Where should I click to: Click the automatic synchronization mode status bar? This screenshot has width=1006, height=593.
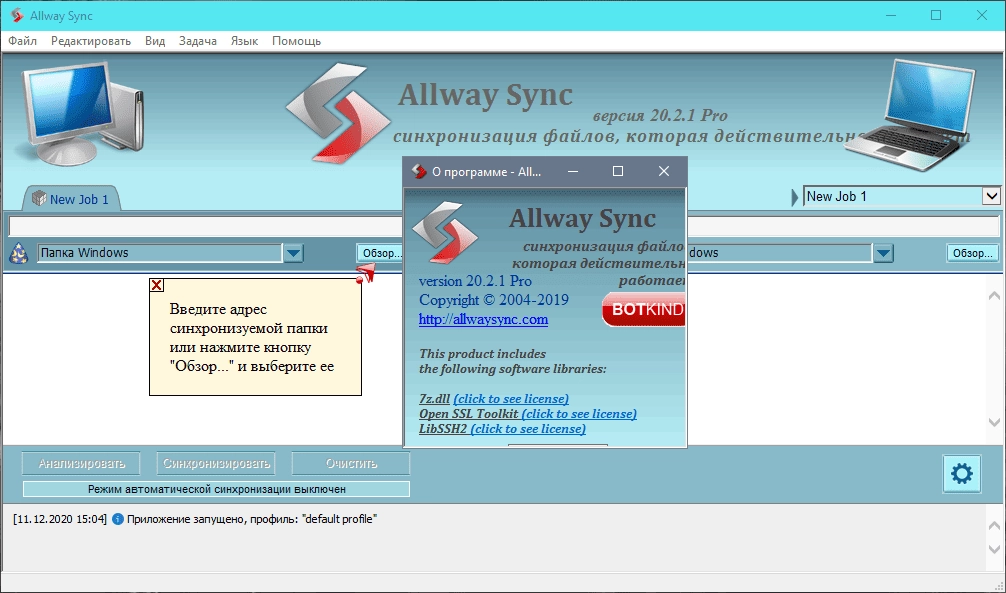tap(216, 489)
